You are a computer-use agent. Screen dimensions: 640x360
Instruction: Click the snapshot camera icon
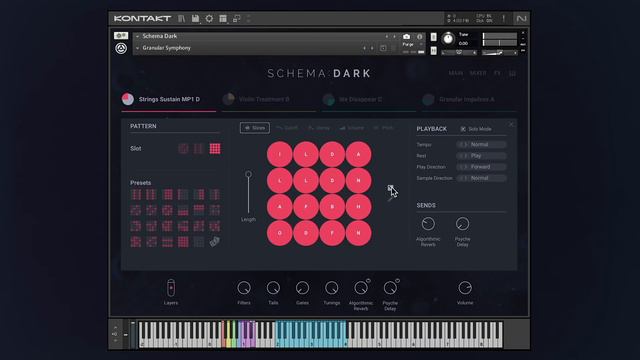(x=407, y=37)
